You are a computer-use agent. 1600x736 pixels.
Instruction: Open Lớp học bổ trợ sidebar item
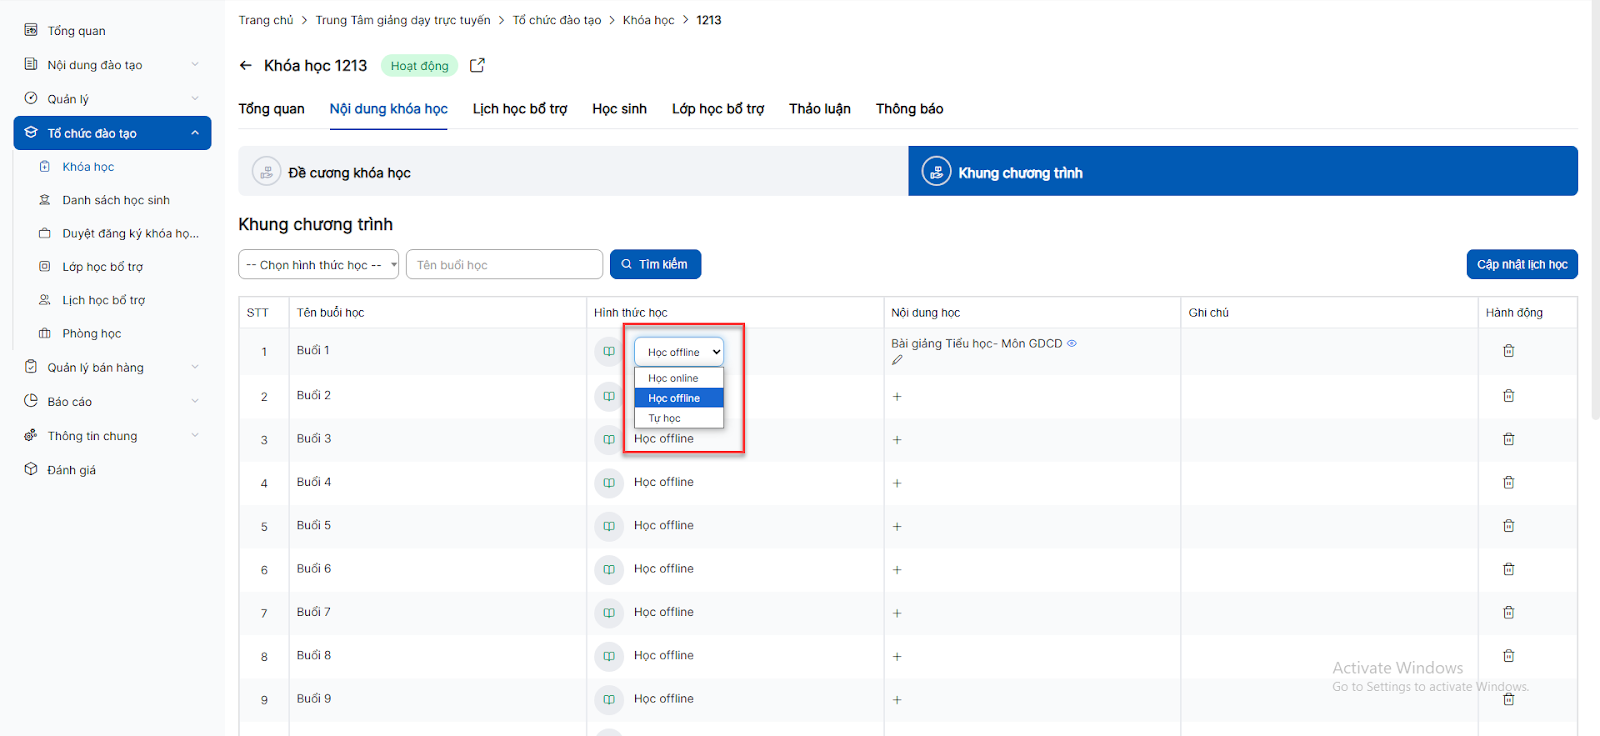(x=102, y=267)
